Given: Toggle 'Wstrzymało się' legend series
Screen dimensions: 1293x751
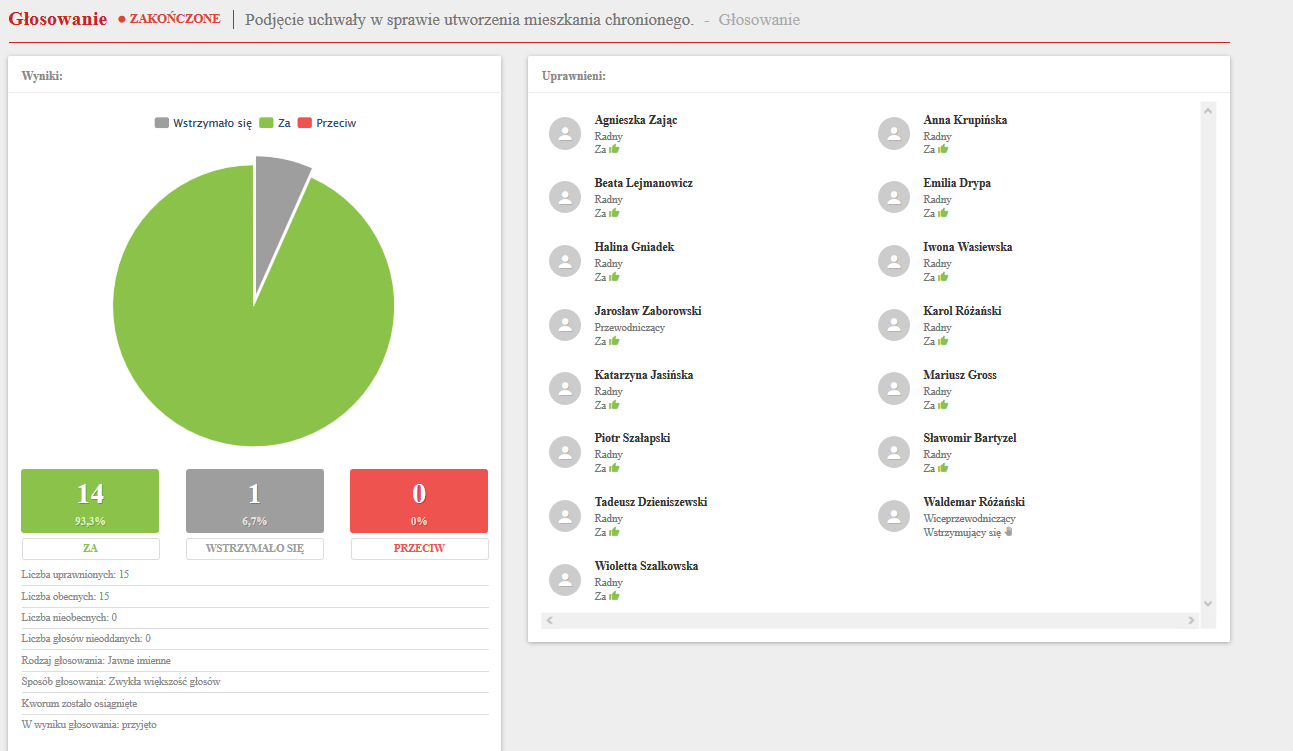Looking at the screenshot, I should click(x=203, y=123).
